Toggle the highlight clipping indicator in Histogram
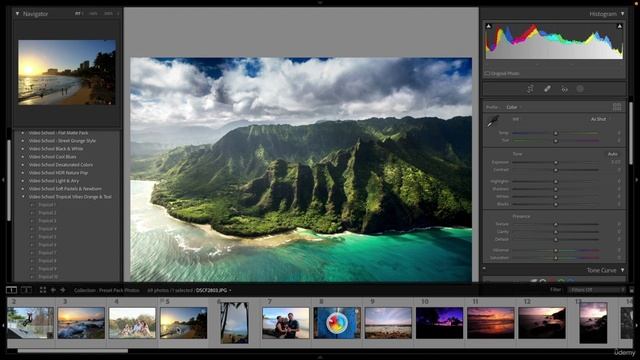640x360 pixels. pos(619,26)
